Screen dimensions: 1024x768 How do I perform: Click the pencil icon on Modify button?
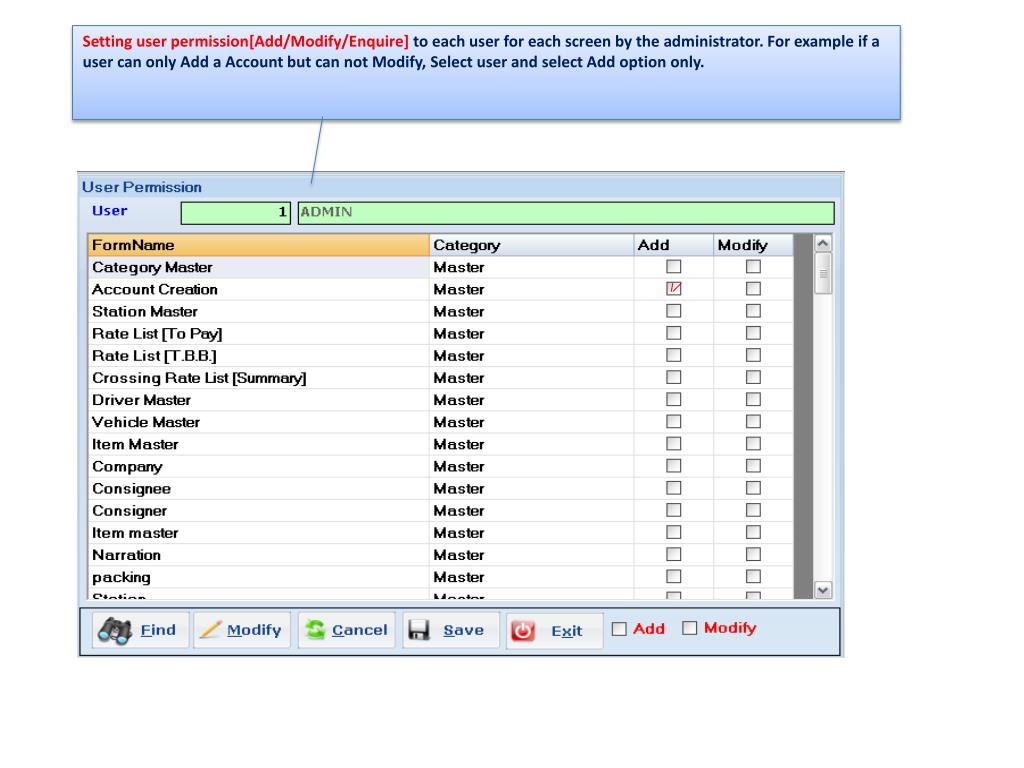coord(210,630)
